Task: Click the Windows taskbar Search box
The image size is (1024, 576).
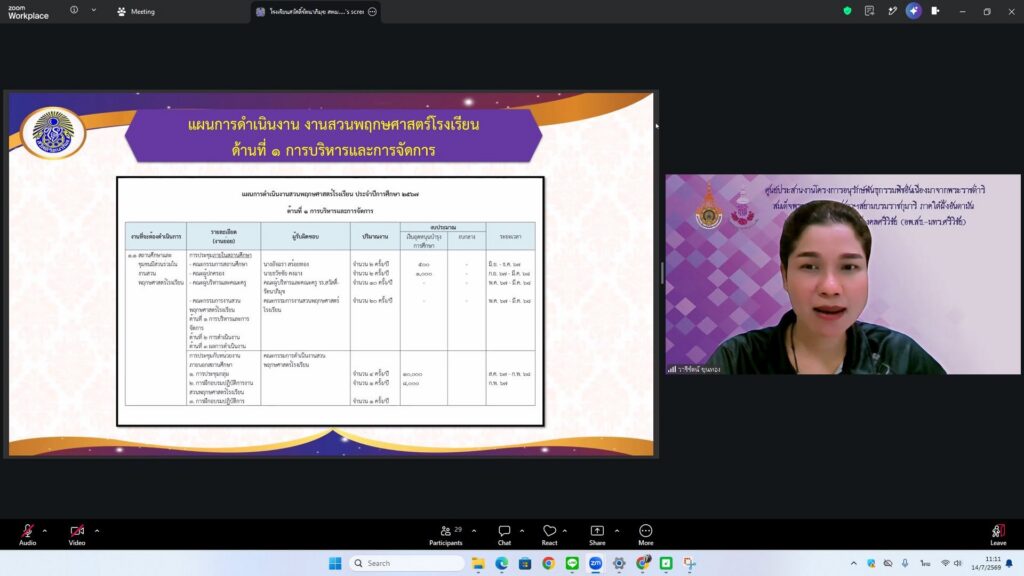Action: tap(406, 563)
